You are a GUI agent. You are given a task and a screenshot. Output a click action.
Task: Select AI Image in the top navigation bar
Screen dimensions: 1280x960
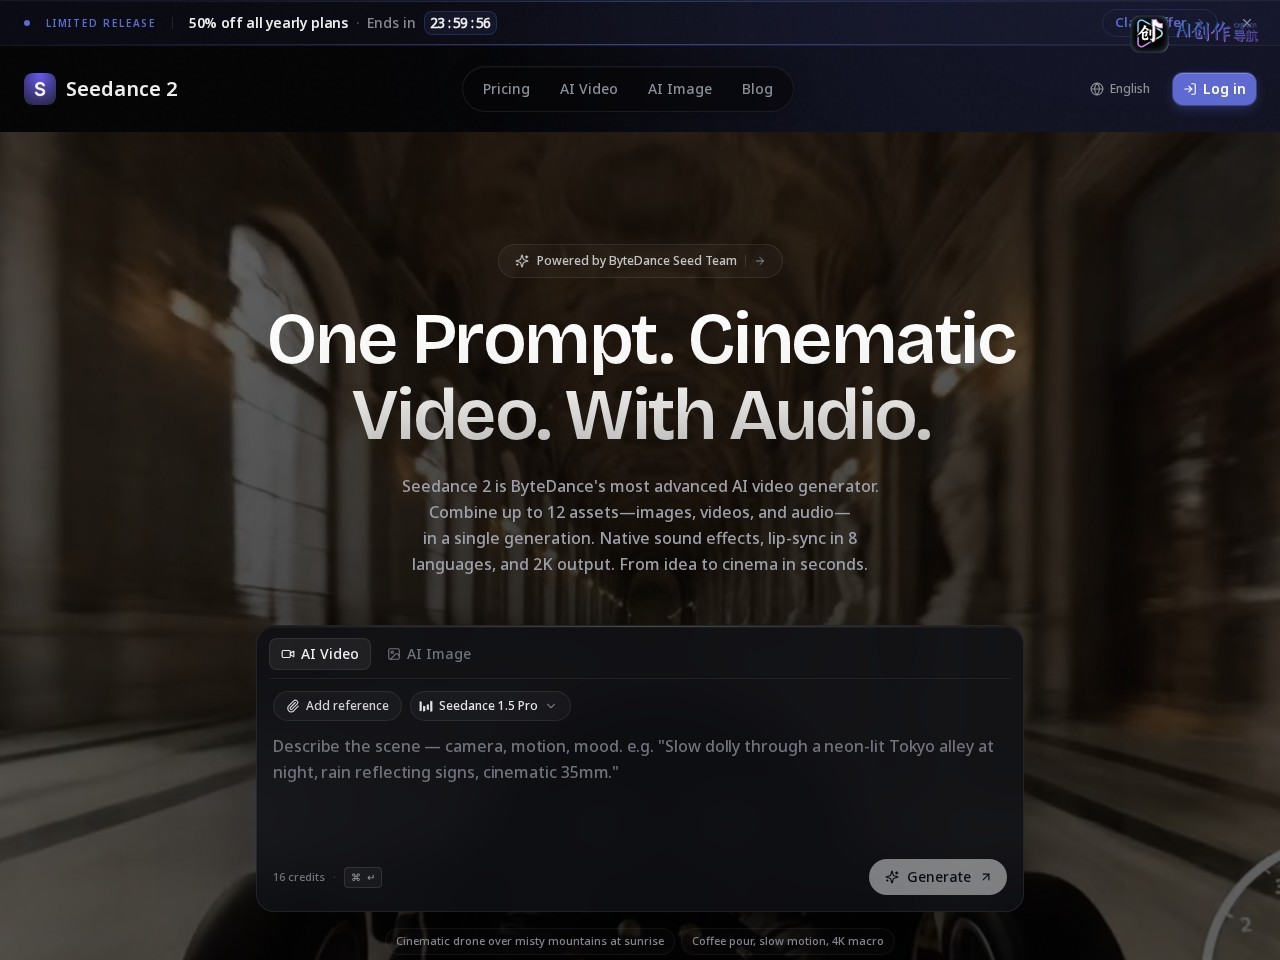coord(680,89)
